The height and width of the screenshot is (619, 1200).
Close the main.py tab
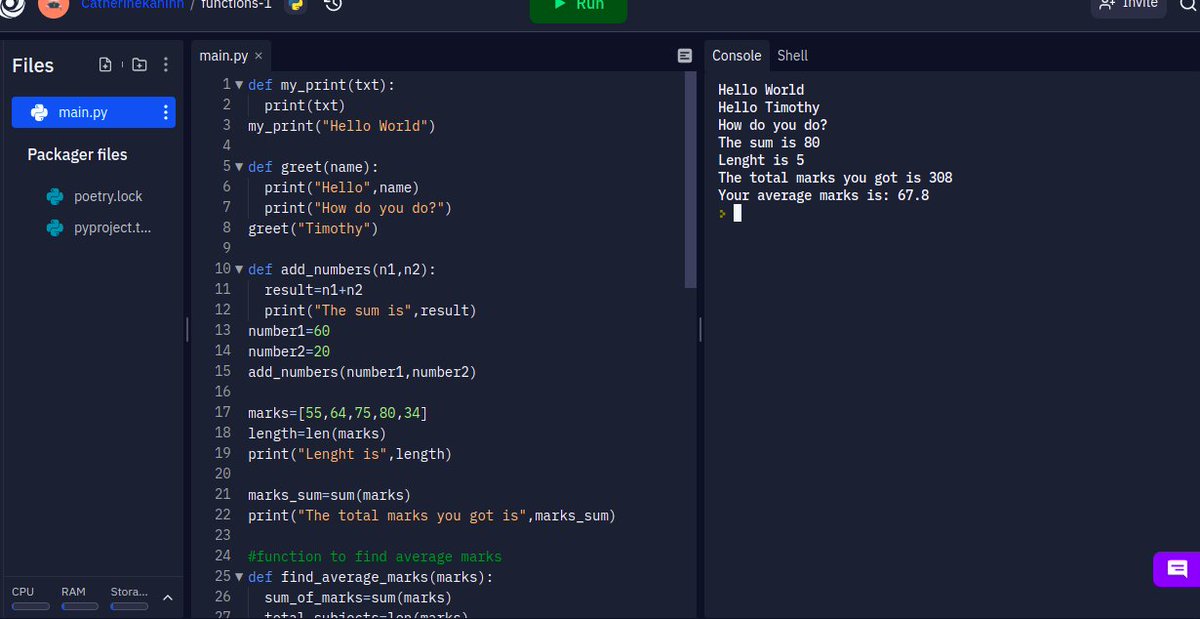[x=258, y=56]
